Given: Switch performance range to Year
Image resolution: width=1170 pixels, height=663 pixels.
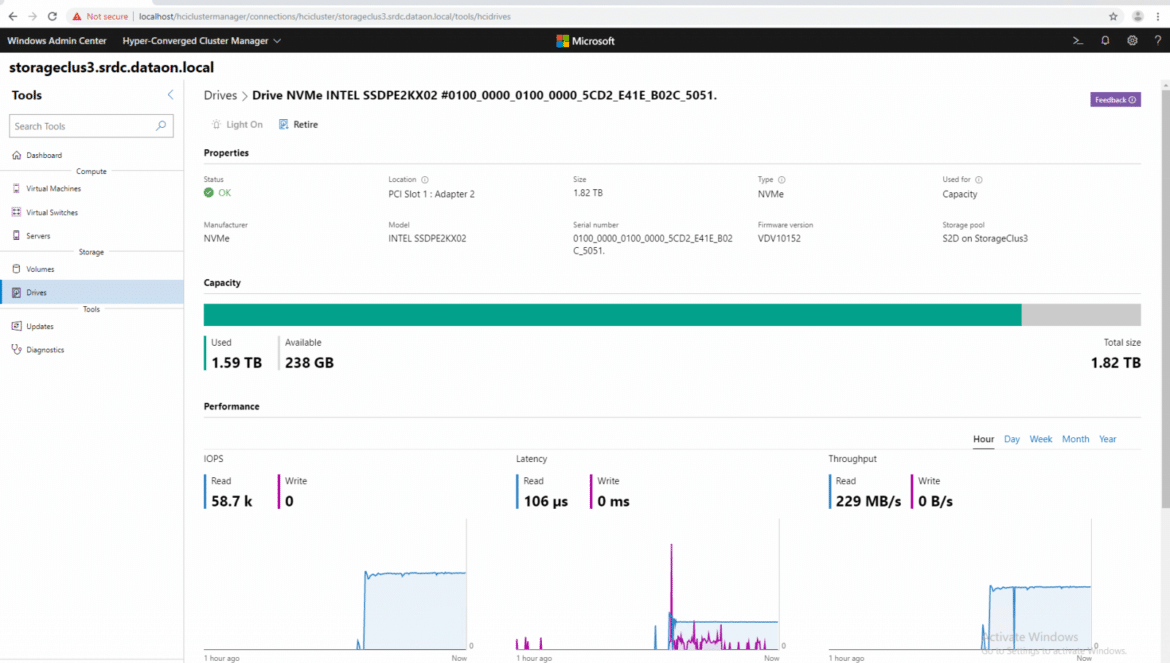Looking at the screenshot, I should (1107, 439).
